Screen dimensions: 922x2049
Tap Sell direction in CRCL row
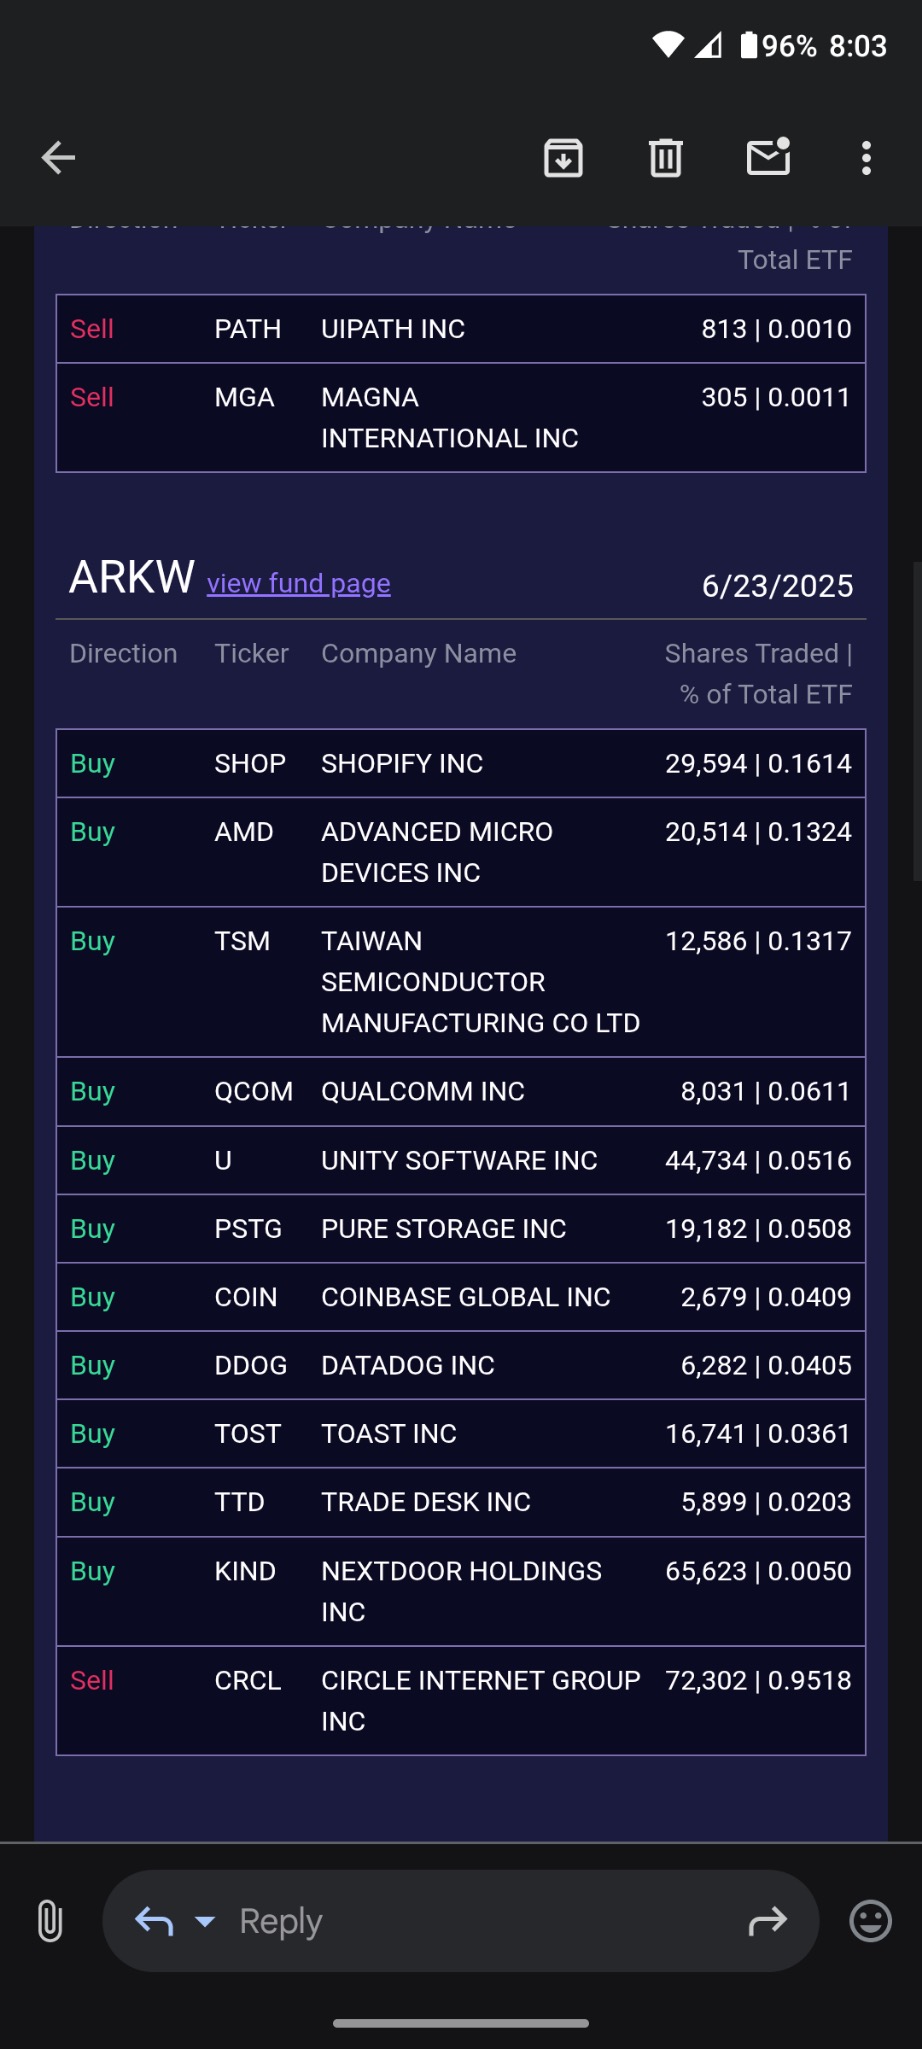(92, 1681)
